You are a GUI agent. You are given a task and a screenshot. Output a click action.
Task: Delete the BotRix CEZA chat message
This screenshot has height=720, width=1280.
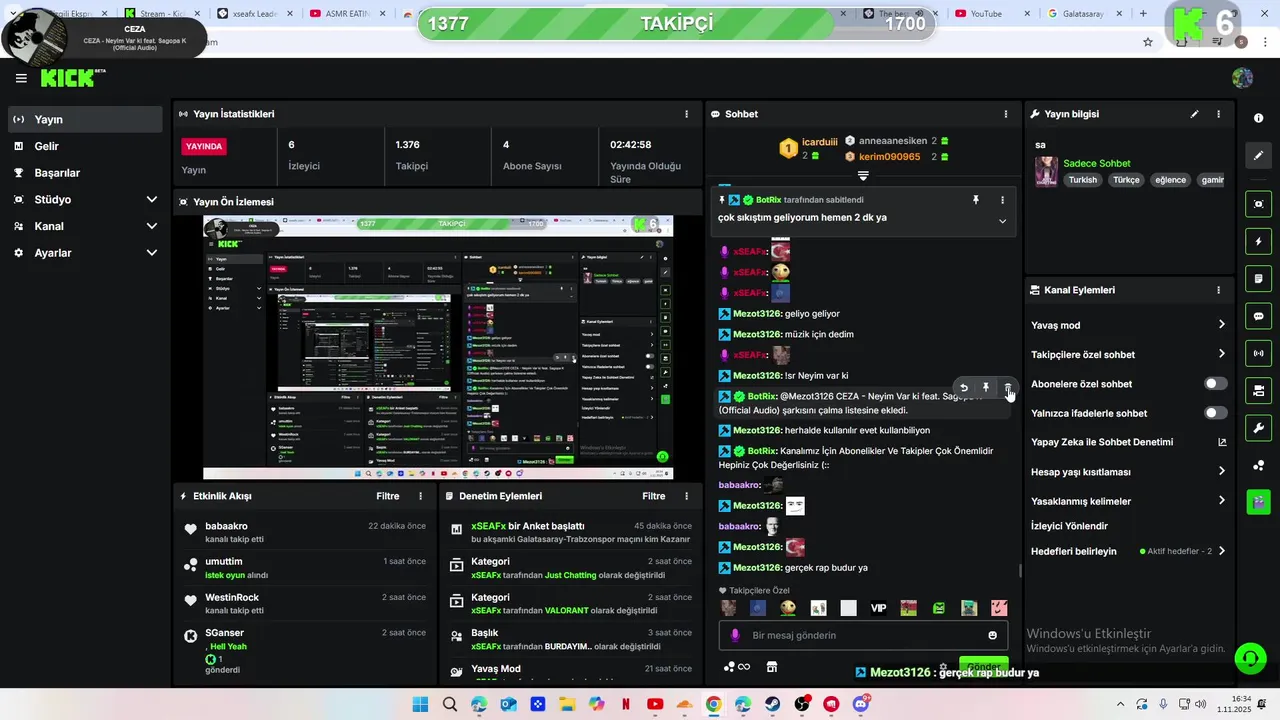(1008, 388)
